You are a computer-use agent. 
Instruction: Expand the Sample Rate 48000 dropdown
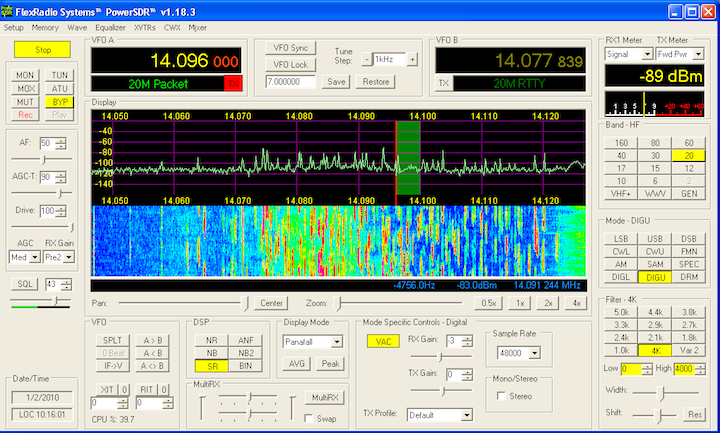pos(536,353)
